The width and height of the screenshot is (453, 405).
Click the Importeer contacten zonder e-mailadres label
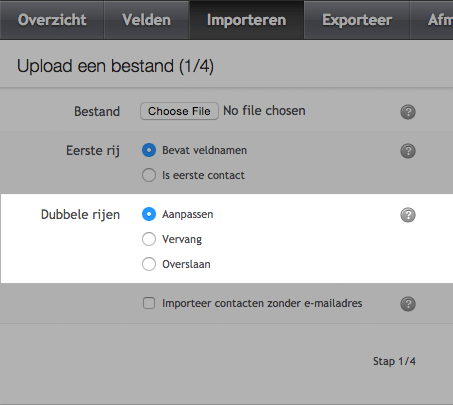click(x=262, y=303)
